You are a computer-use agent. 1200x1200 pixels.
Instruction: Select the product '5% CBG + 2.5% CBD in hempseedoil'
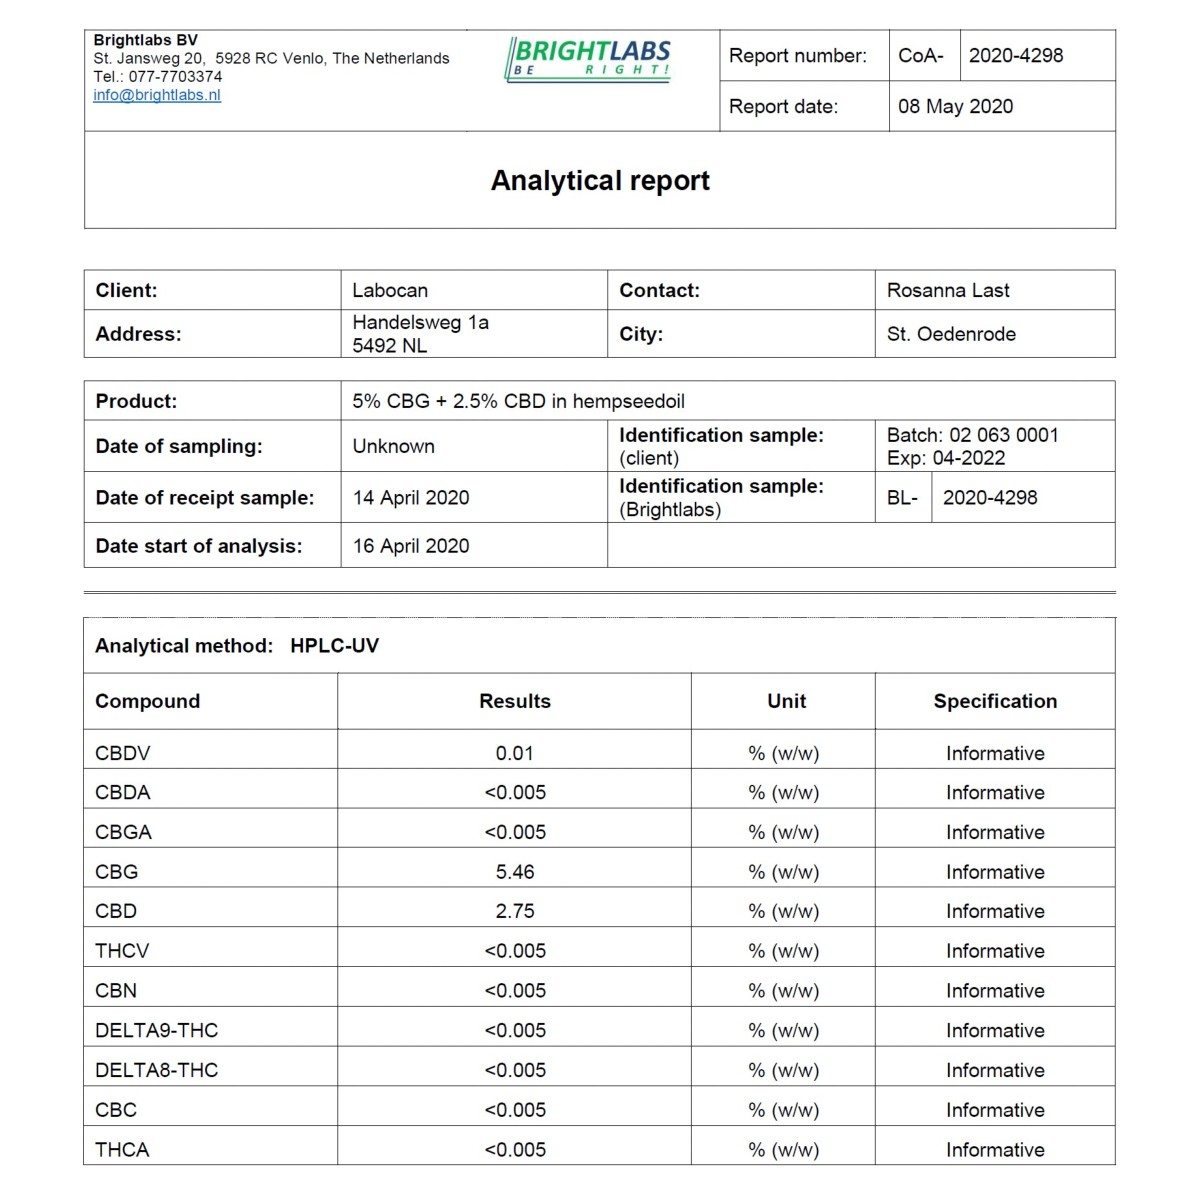click(x=518, y=402)
